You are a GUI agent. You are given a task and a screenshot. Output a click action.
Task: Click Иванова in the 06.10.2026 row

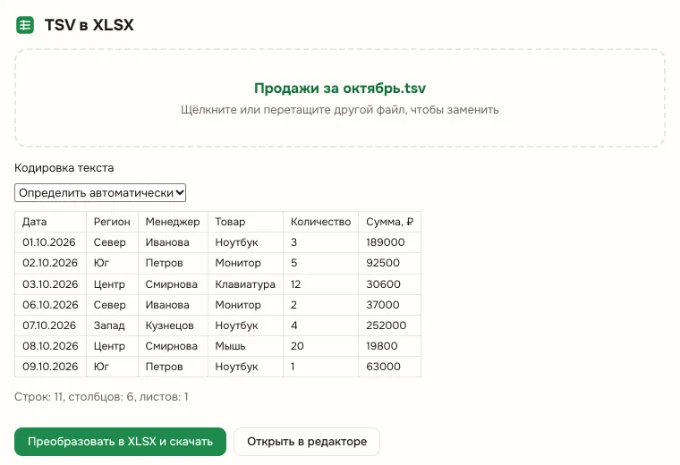(x=173, y=305)
